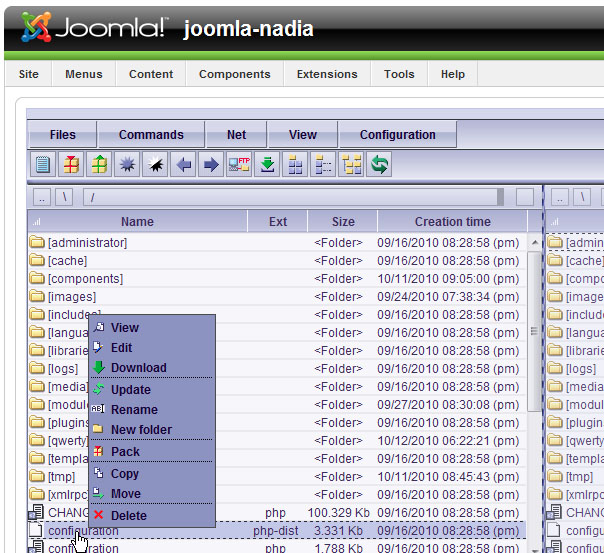Choose Delete from the context menu

click(x=128, y=516)
